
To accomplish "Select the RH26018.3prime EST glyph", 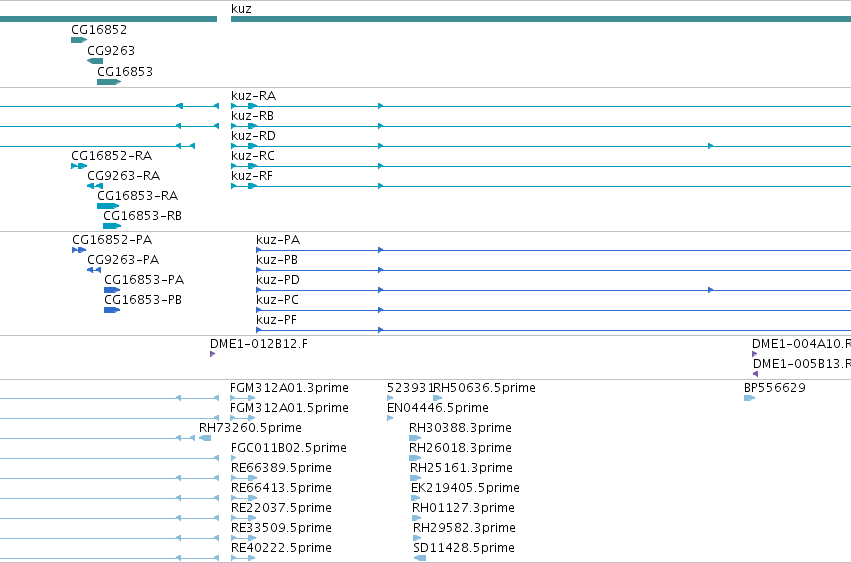I will [415, 458].
